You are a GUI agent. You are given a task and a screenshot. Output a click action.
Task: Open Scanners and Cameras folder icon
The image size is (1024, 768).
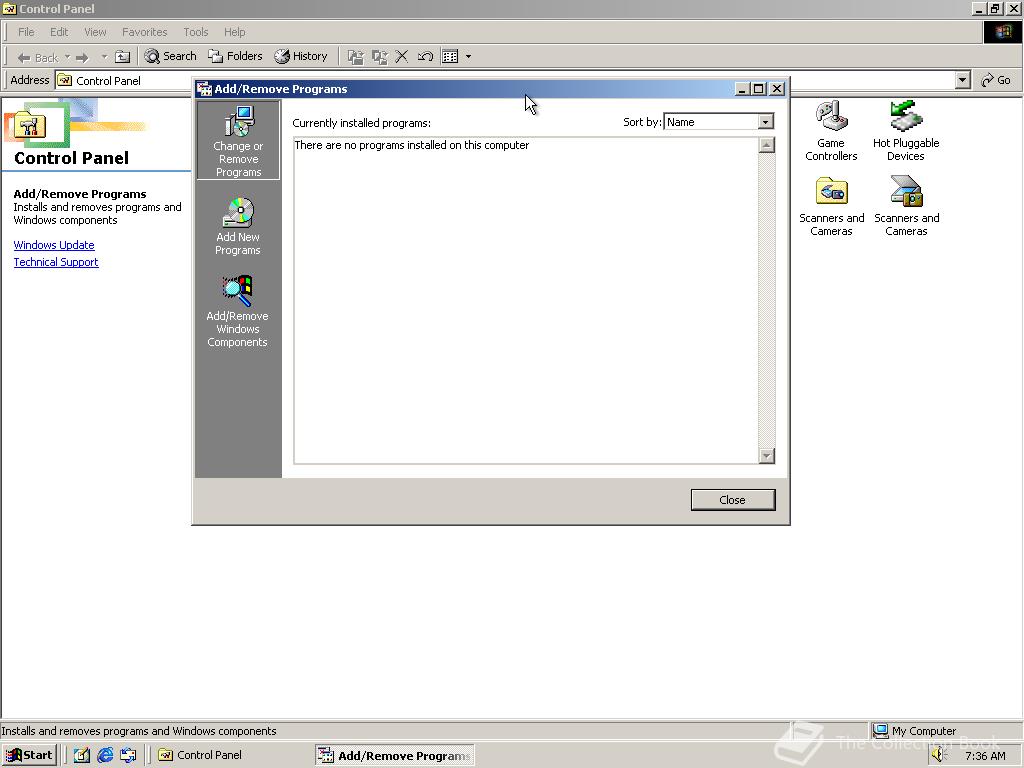pos(831,206)
